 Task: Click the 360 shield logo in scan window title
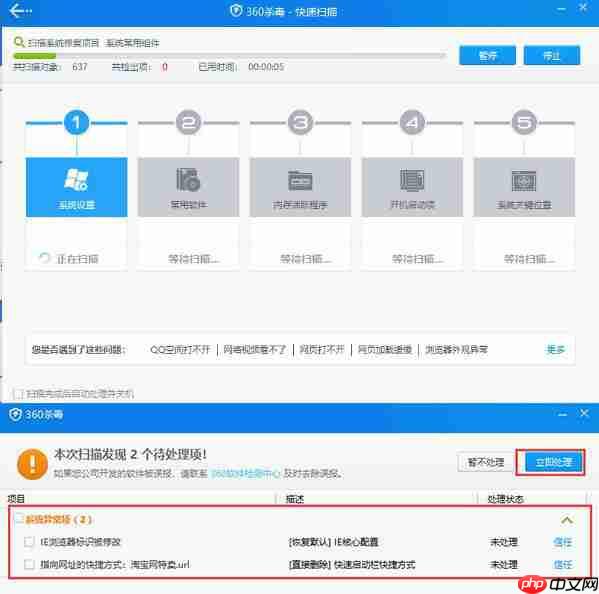point(236,11)
